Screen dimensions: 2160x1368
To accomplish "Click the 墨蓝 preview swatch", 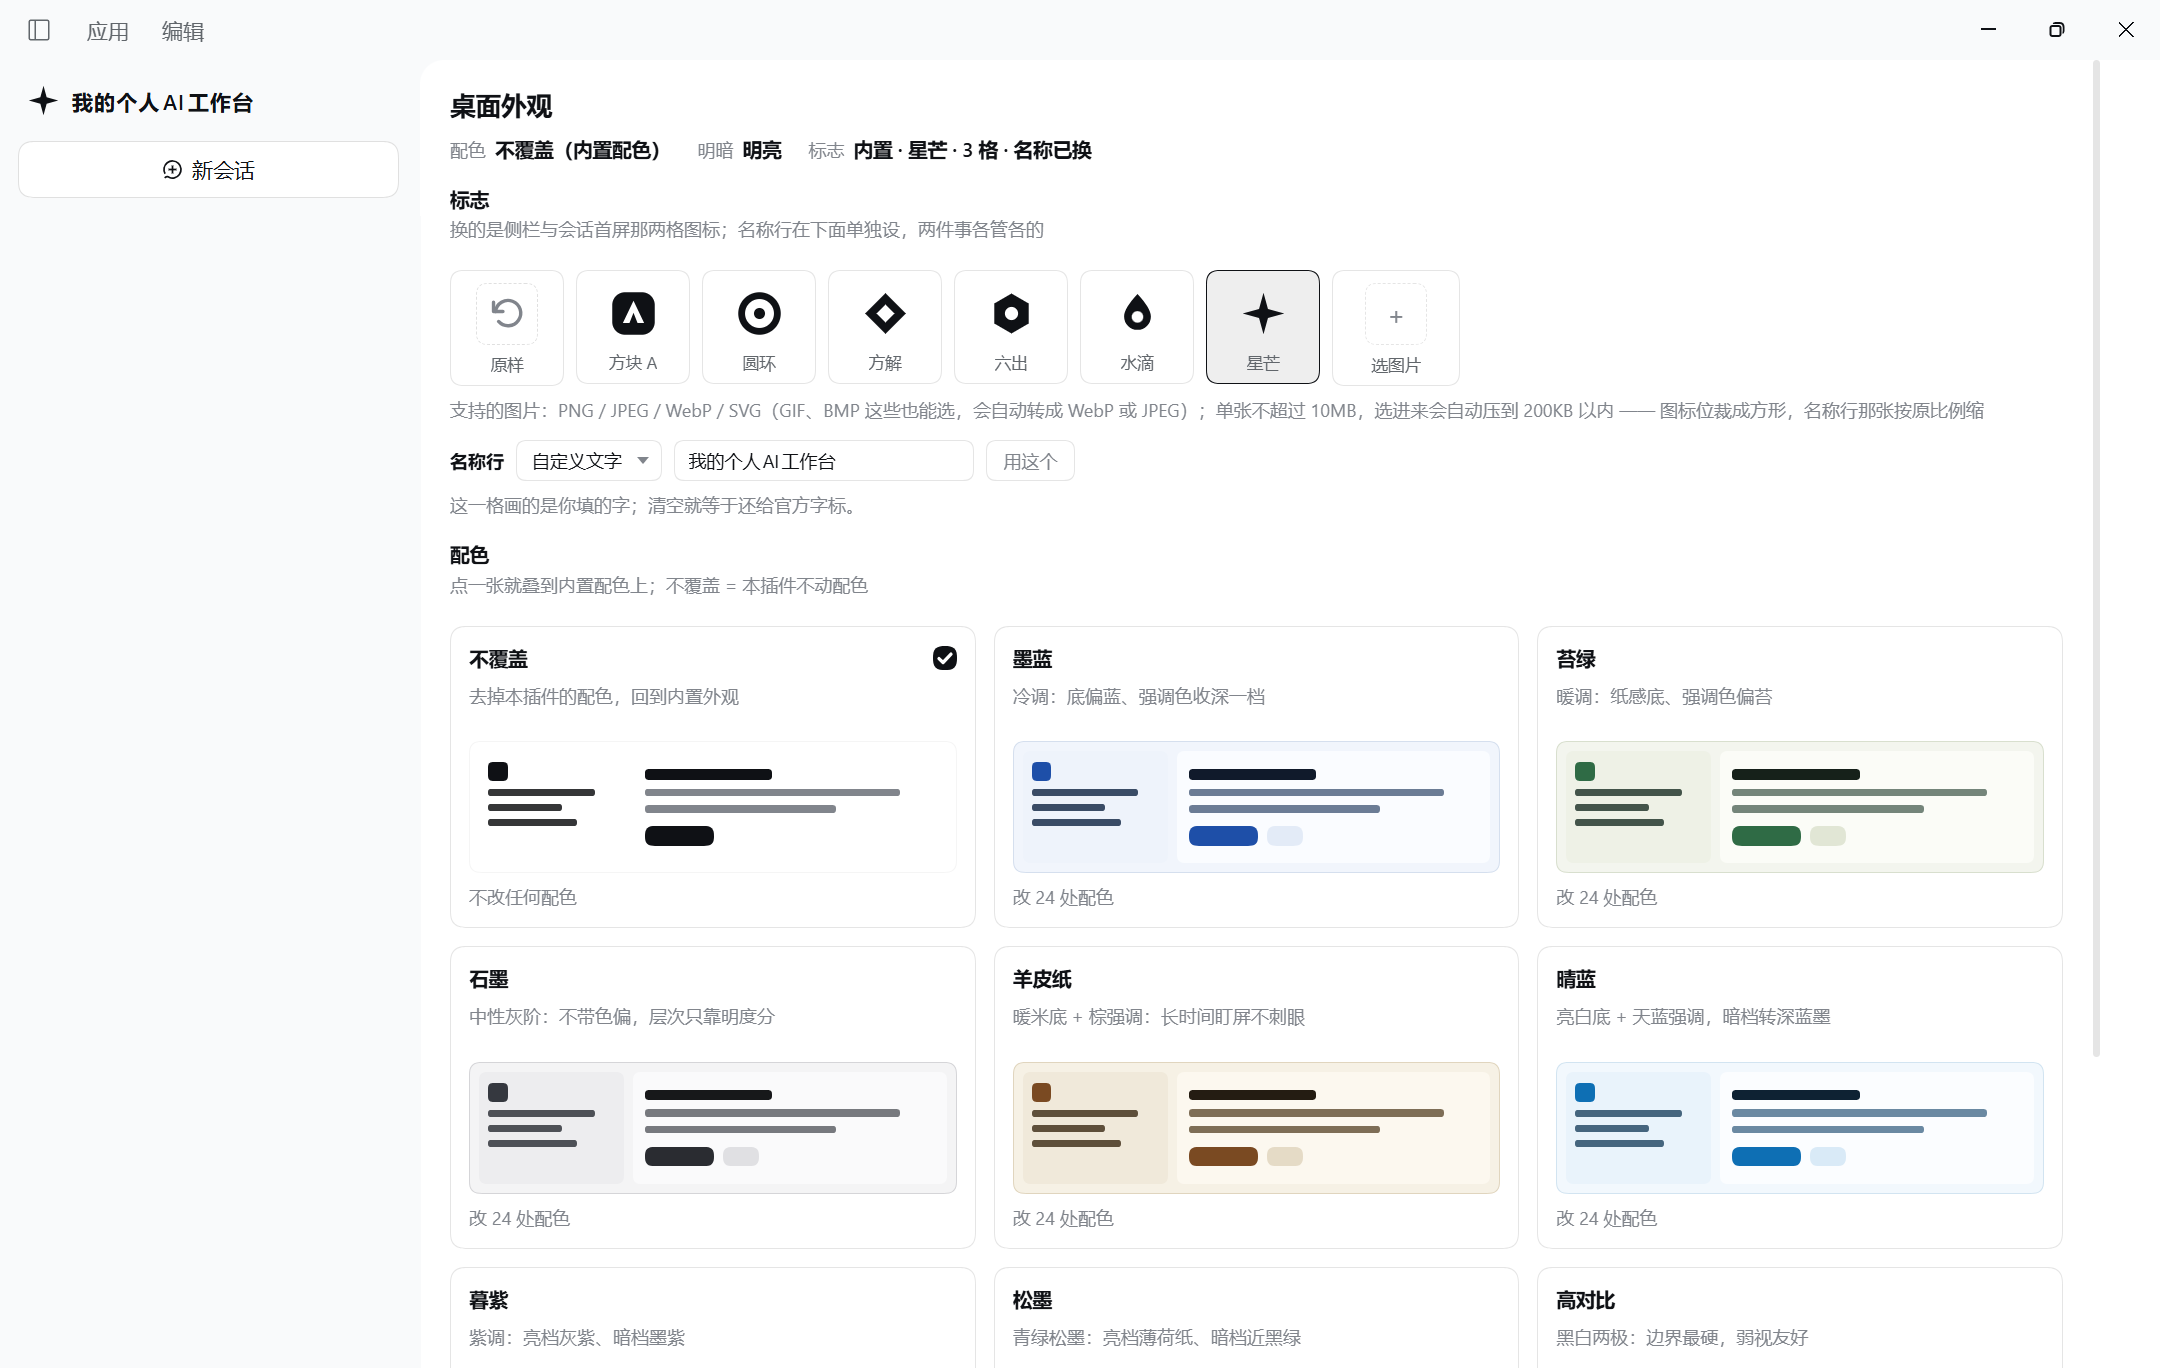I will tap(1256, 807).
